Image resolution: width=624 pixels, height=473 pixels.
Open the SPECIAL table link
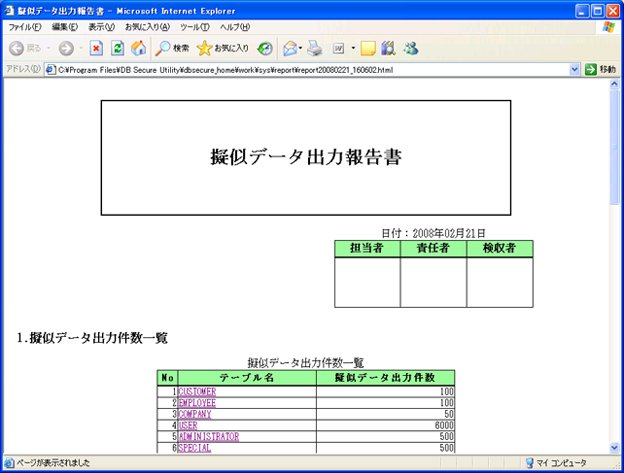[195, 448]
